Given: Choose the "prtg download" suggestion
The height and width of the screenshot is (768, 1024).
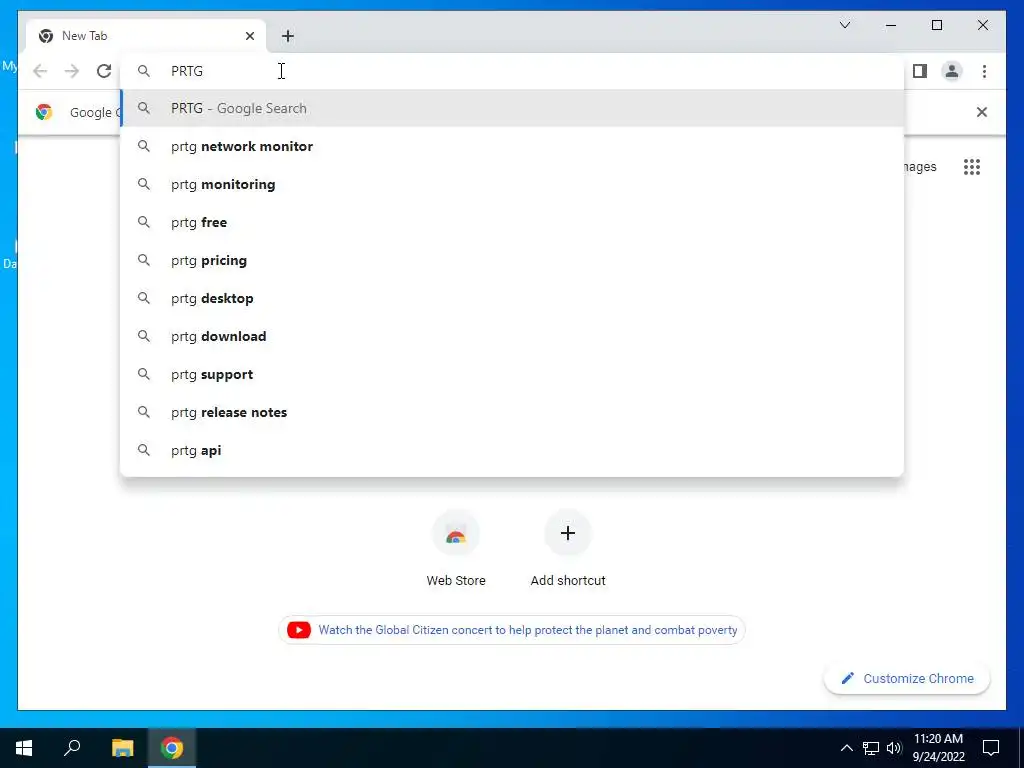Looking at the screenshot, I should (513, 336).
